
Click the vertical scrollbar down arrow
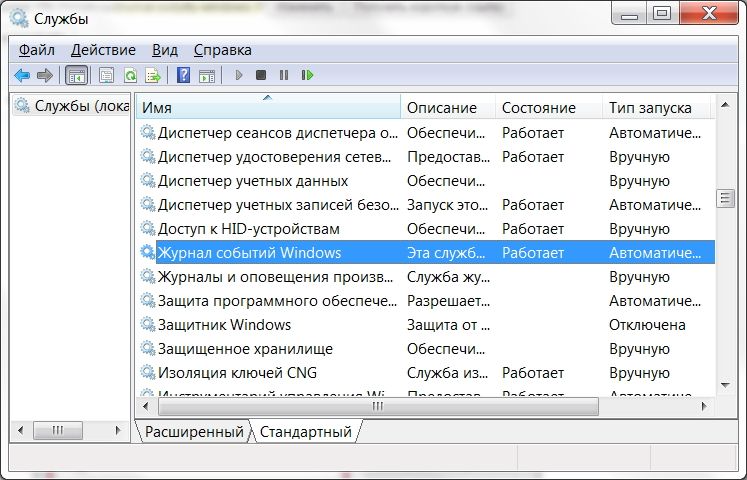coord(725,385)
